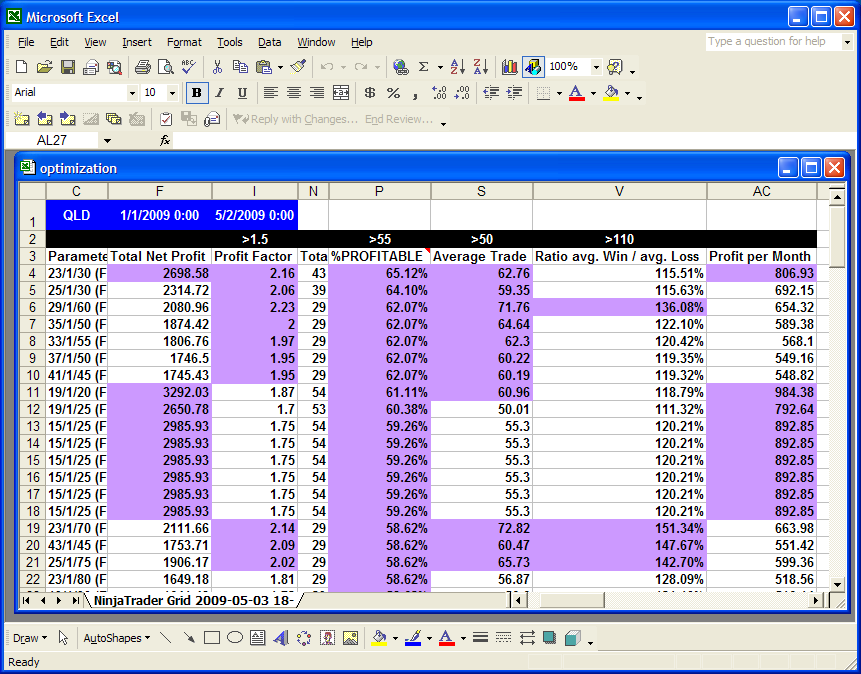
Task: Increase indent in the formatting toolbar
Action: tap(515, 93)
